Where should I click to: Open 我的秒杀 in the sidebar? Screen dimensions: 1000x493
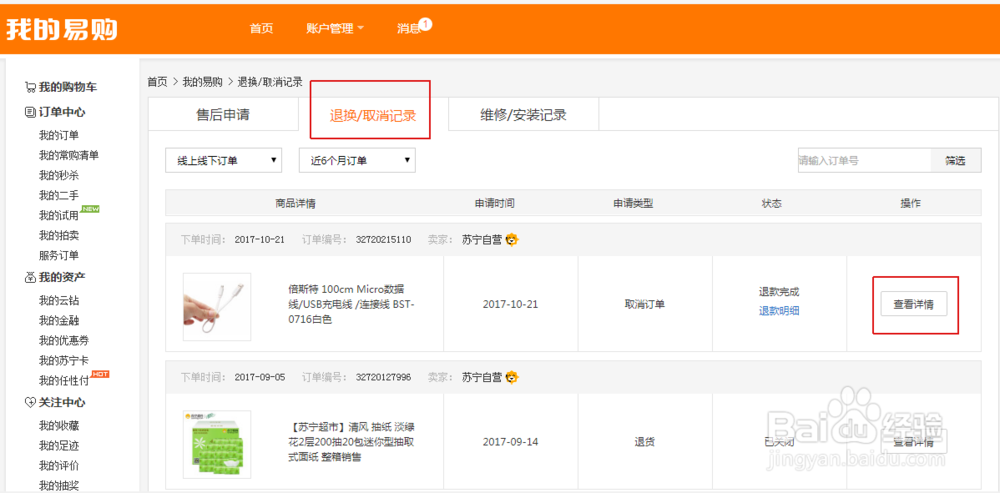pyautogui.click(x=59, y=175)
